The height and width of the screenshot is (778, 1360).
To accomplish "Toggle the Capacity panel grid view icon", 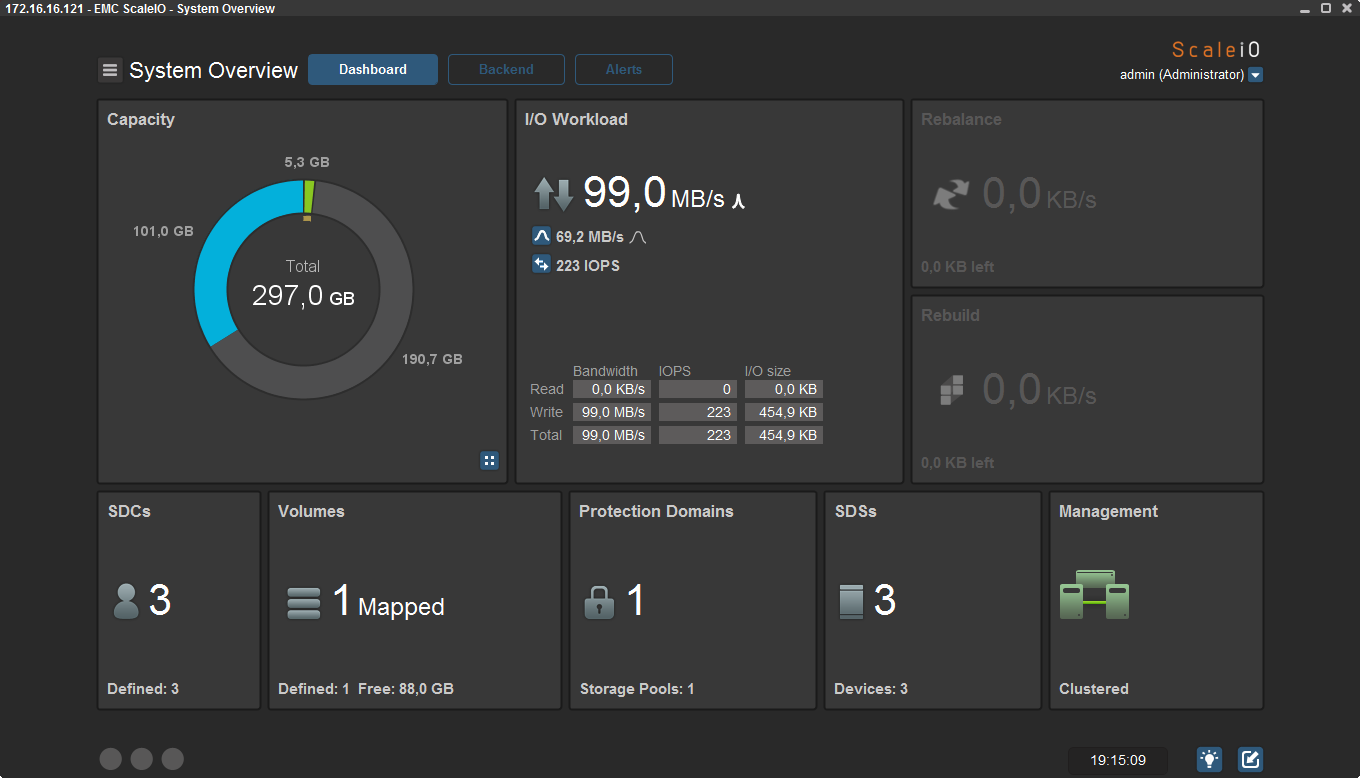I will [x=489, y=460].
